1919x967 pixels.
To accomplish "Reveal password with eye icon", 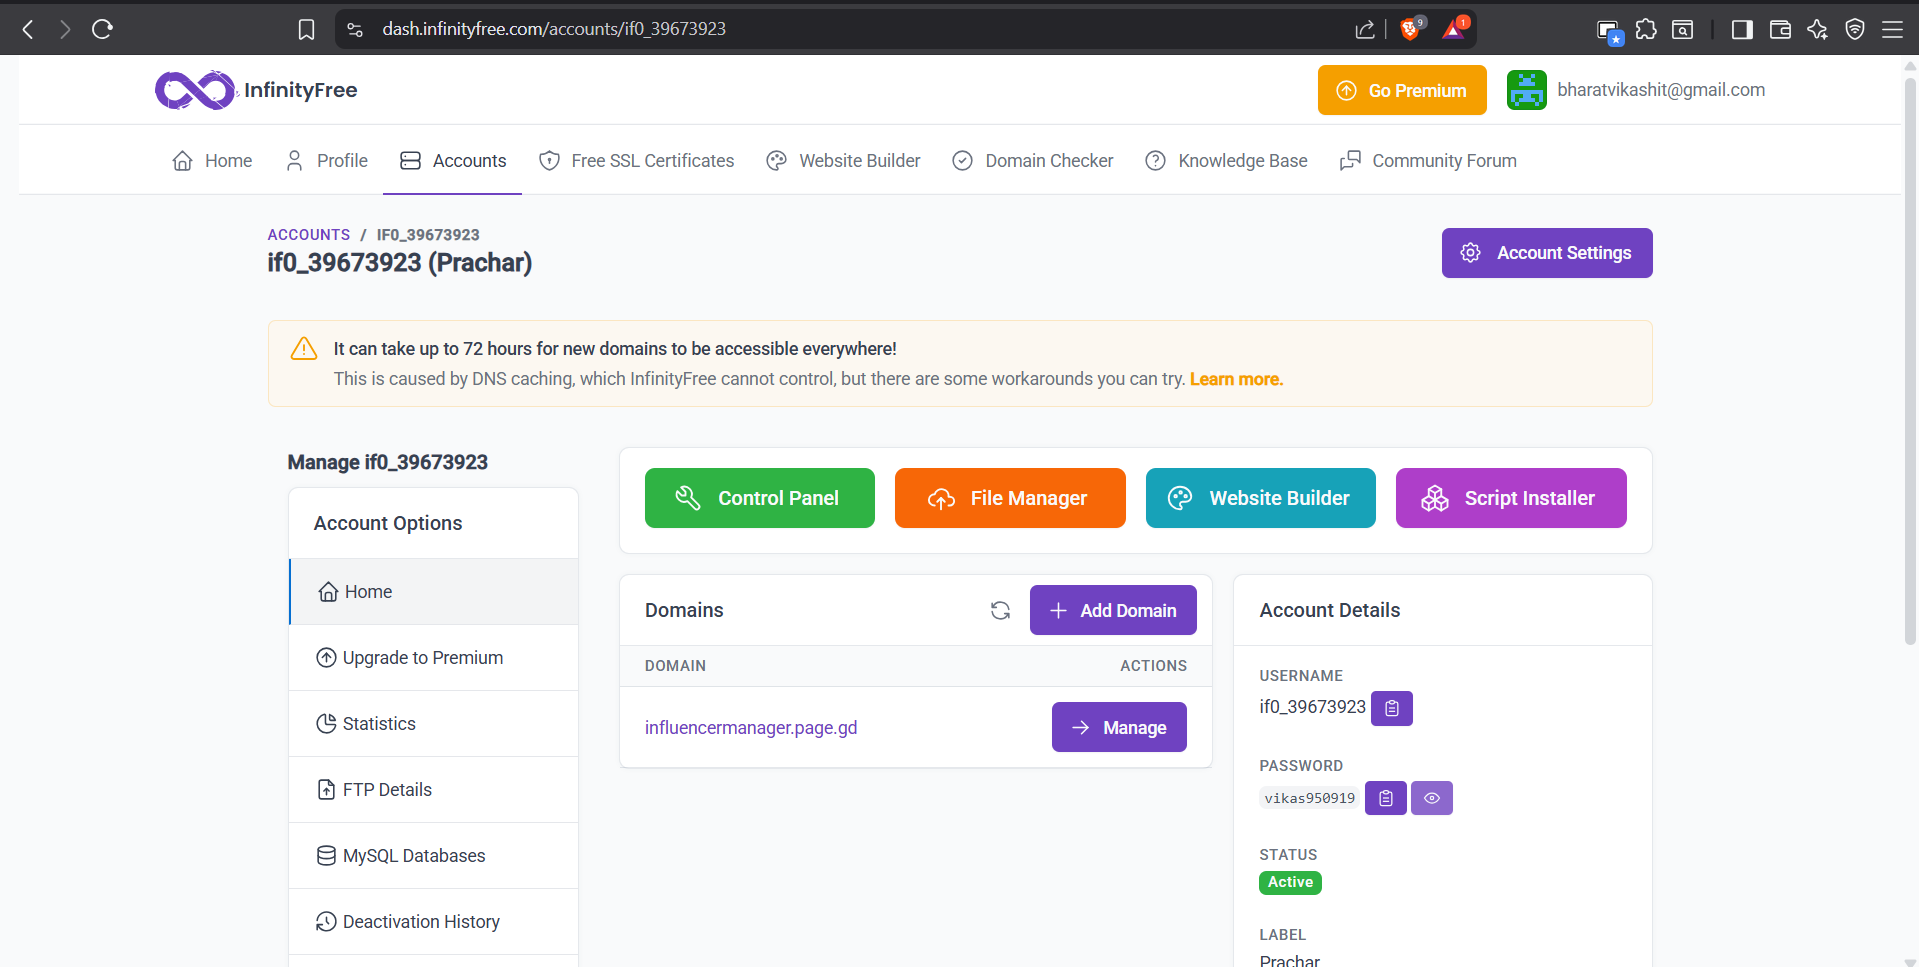I will pos(1431,798).
